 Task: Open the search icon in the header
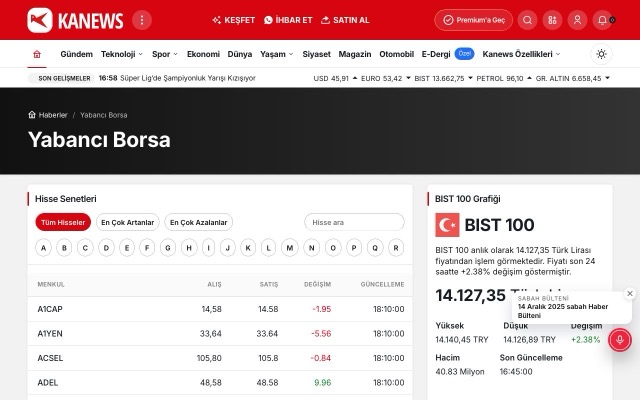(x=527, y=20)
